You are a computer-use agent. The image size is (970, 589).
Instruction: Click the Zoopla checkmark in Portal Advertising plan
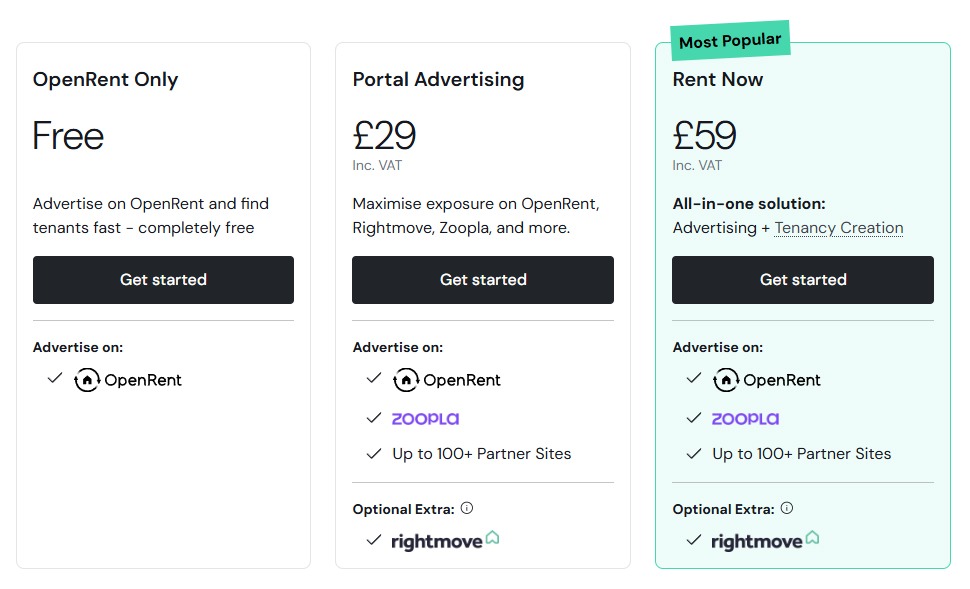point(374,418)
